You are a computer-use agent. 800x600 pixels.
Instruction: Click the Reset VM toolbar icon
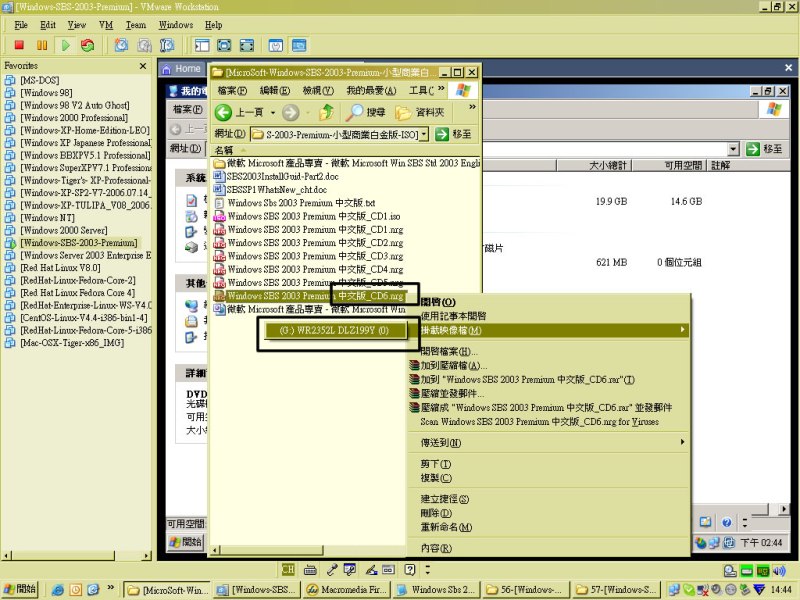(88, 45)
